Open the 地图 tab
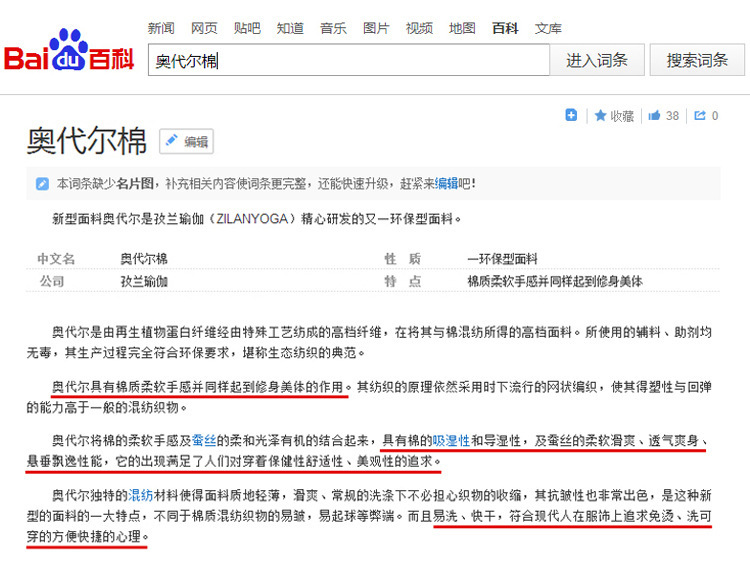 [462, 28]
